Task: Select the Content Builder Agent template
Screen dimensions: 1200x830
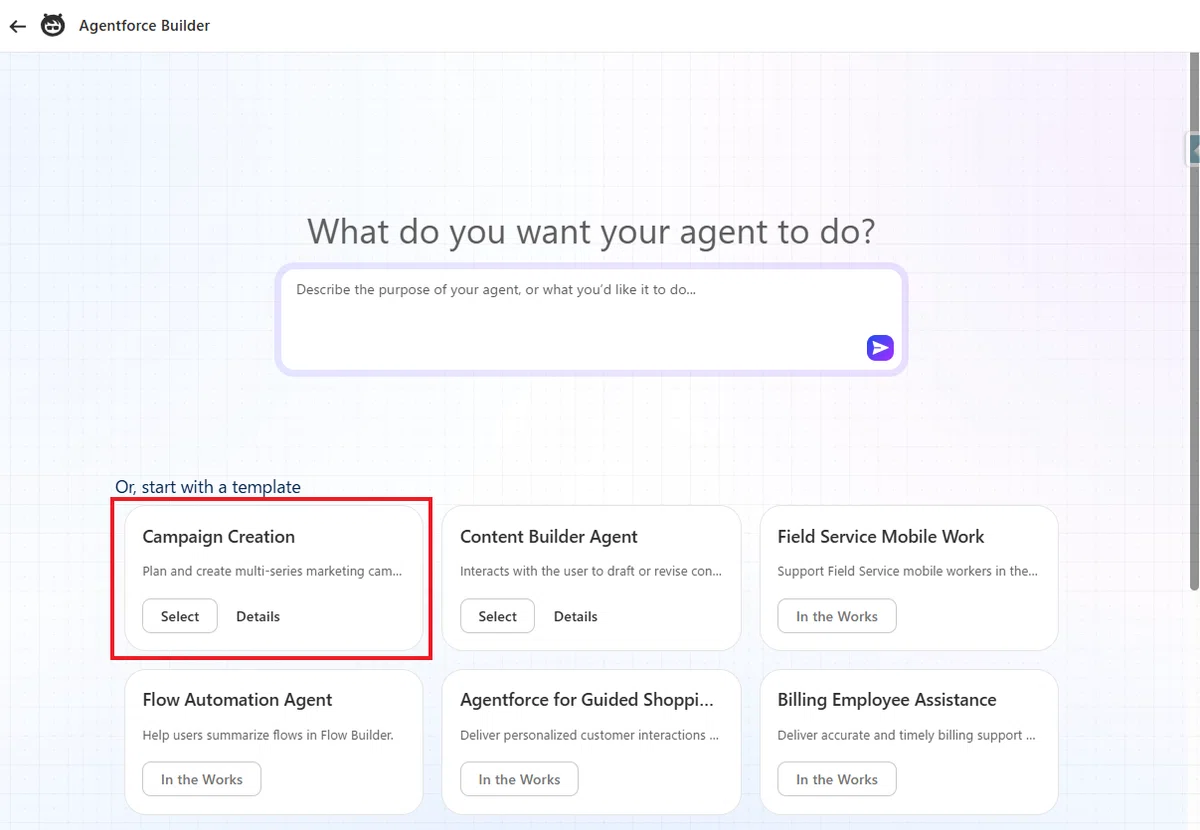Action: (x=497, y=616)
